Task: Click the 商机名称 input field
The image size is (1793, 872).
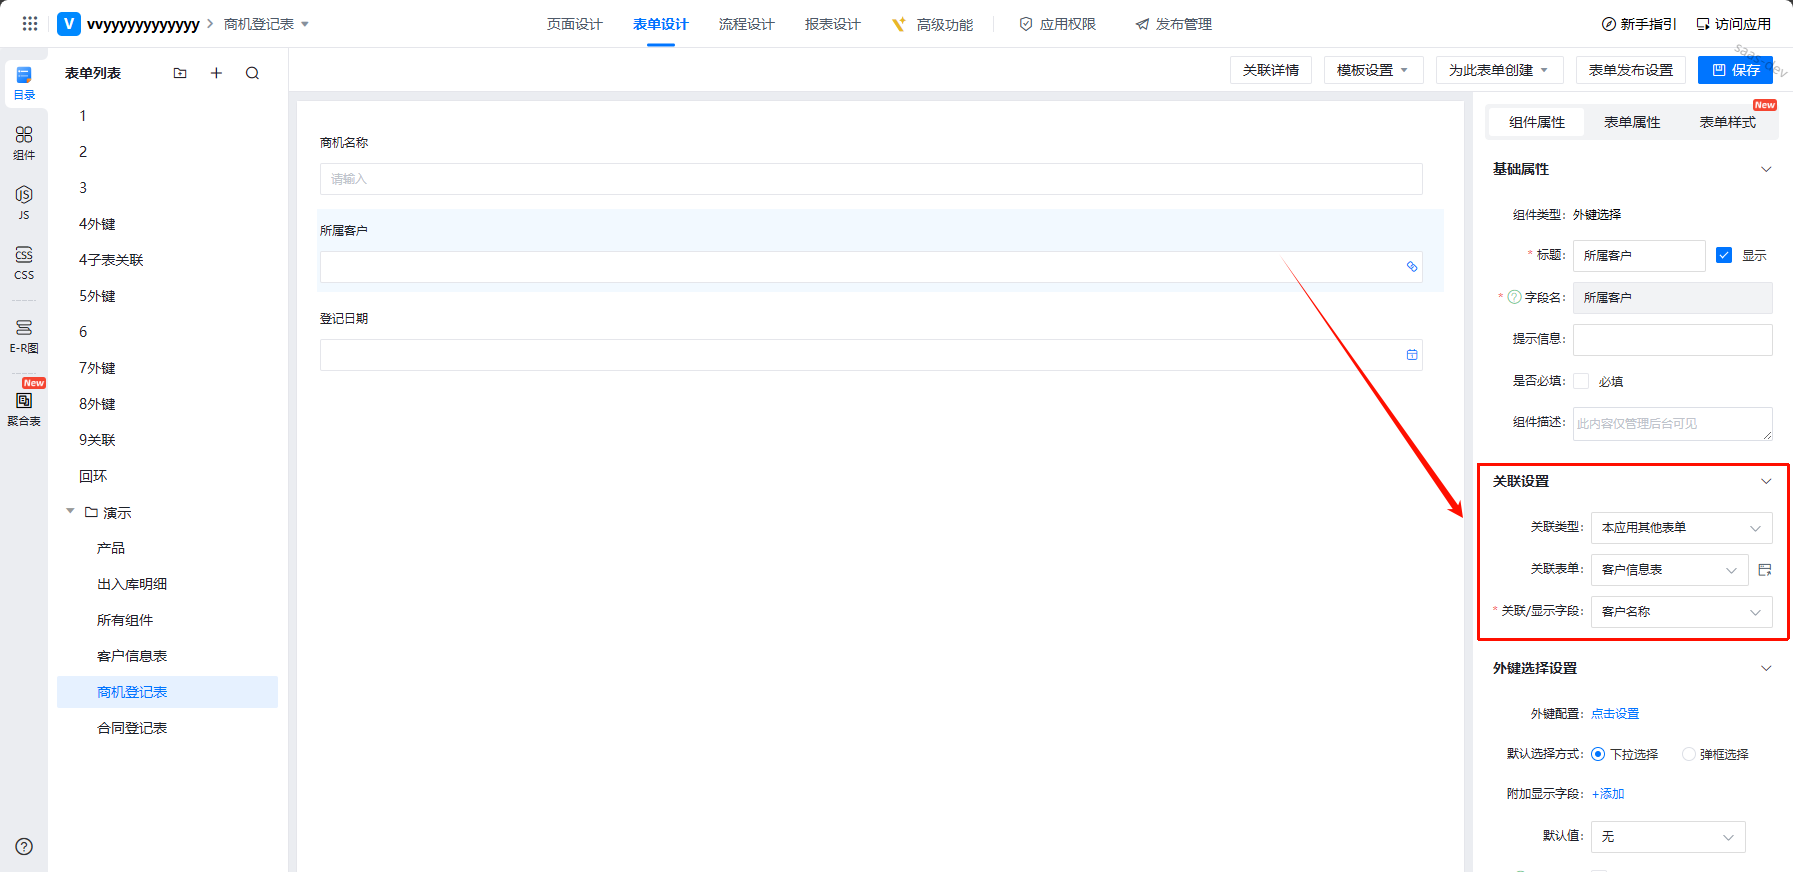Action: (870, 179)
